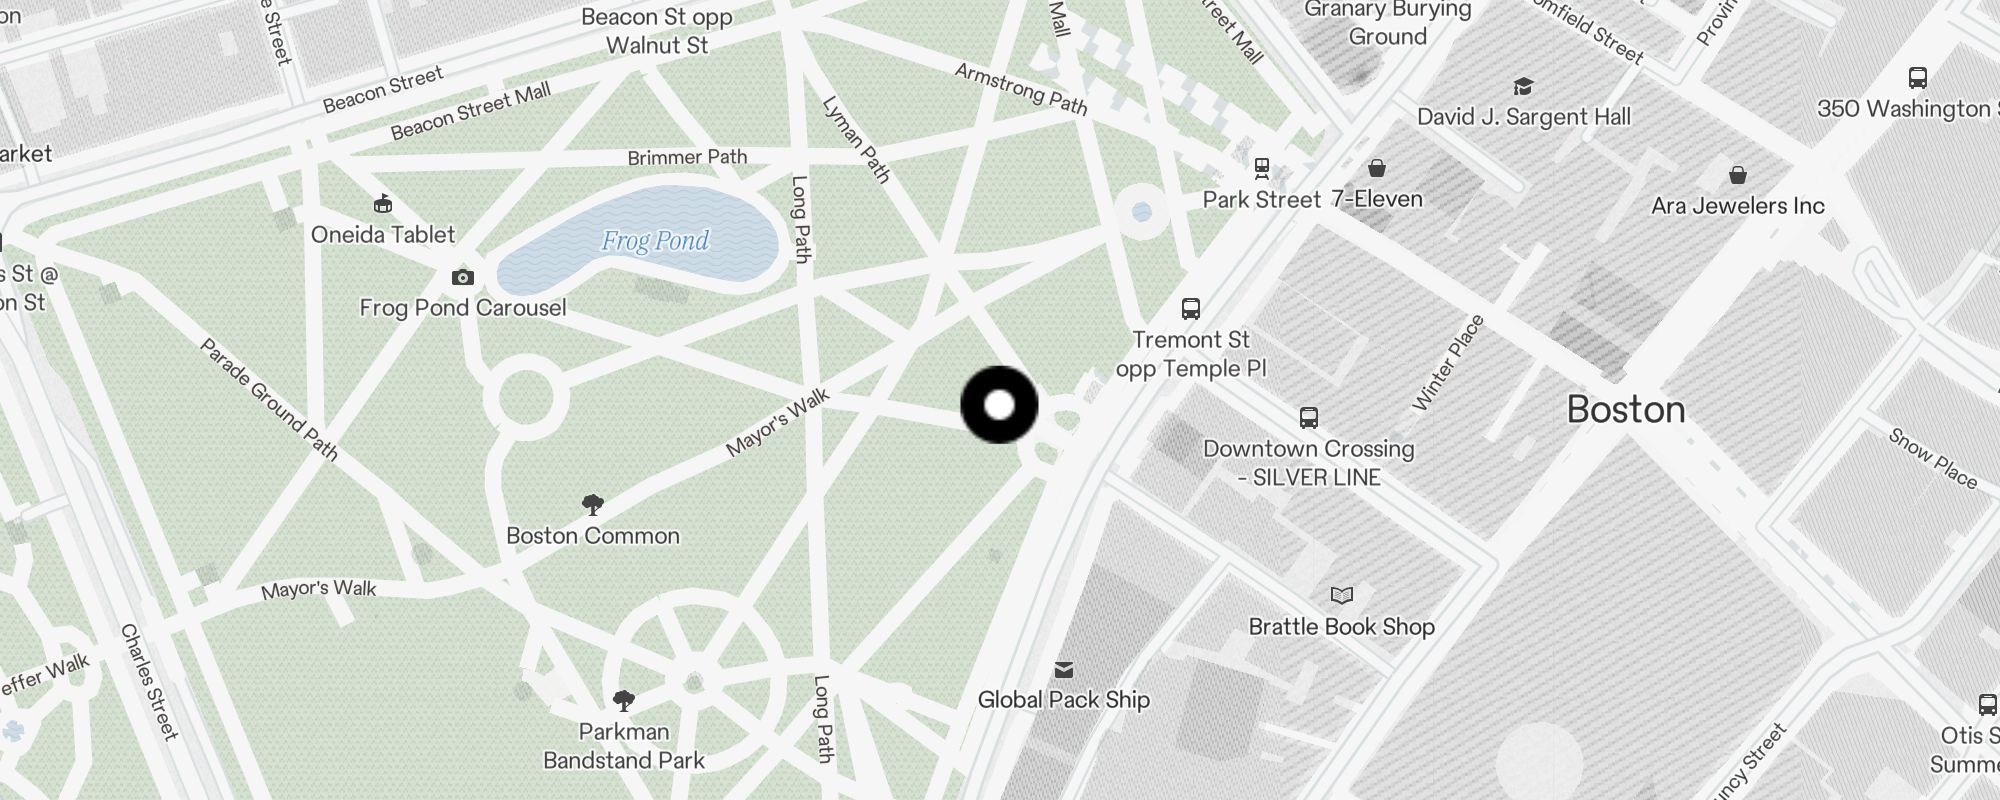Select the Park Street train station icon

coord(1262,168)
